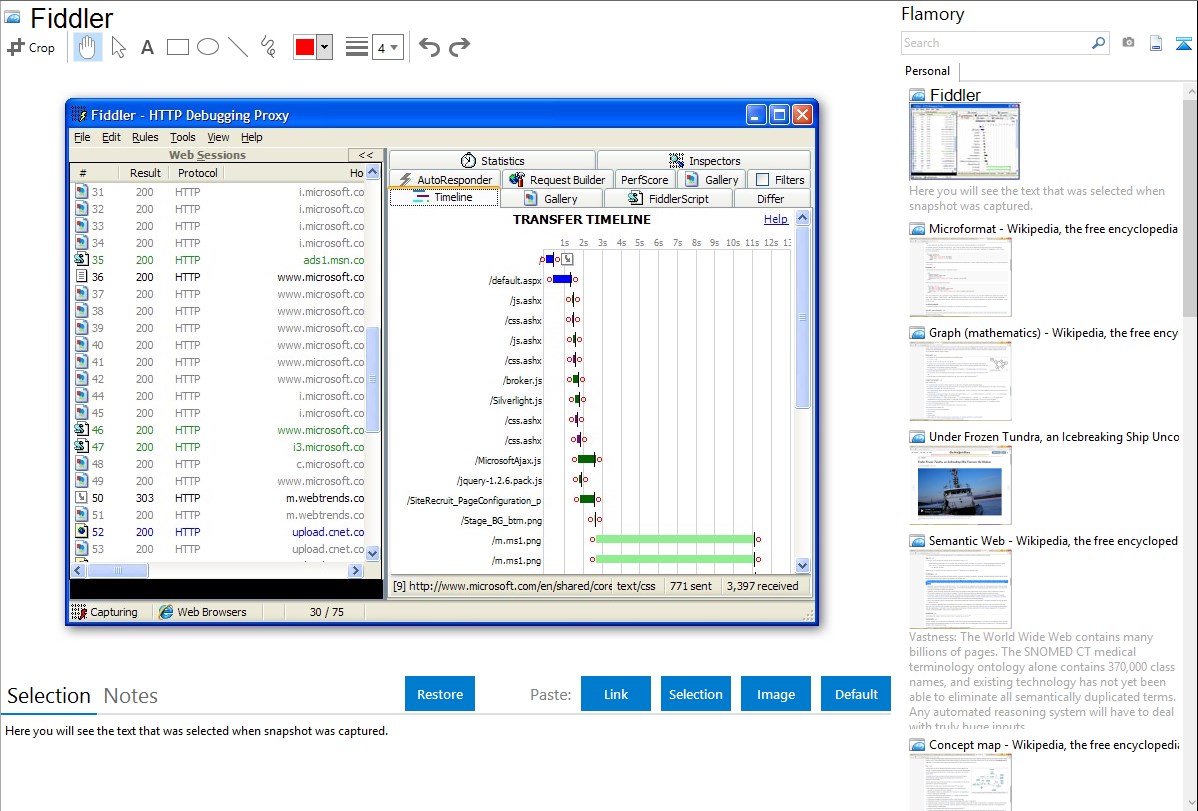Viewport: 1198px width, 811px height.
Task: Pick the freehand drawing tool
Action: tap(268, 47)
